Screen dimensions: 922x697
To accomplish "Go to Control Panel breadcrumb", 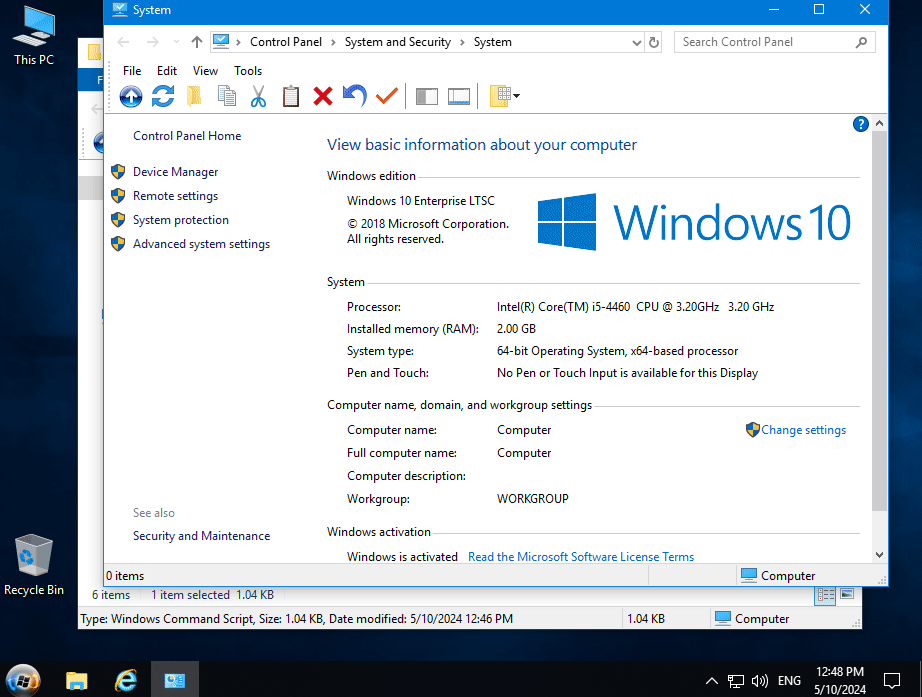I will pyautogui.click(x=286, y=42).
